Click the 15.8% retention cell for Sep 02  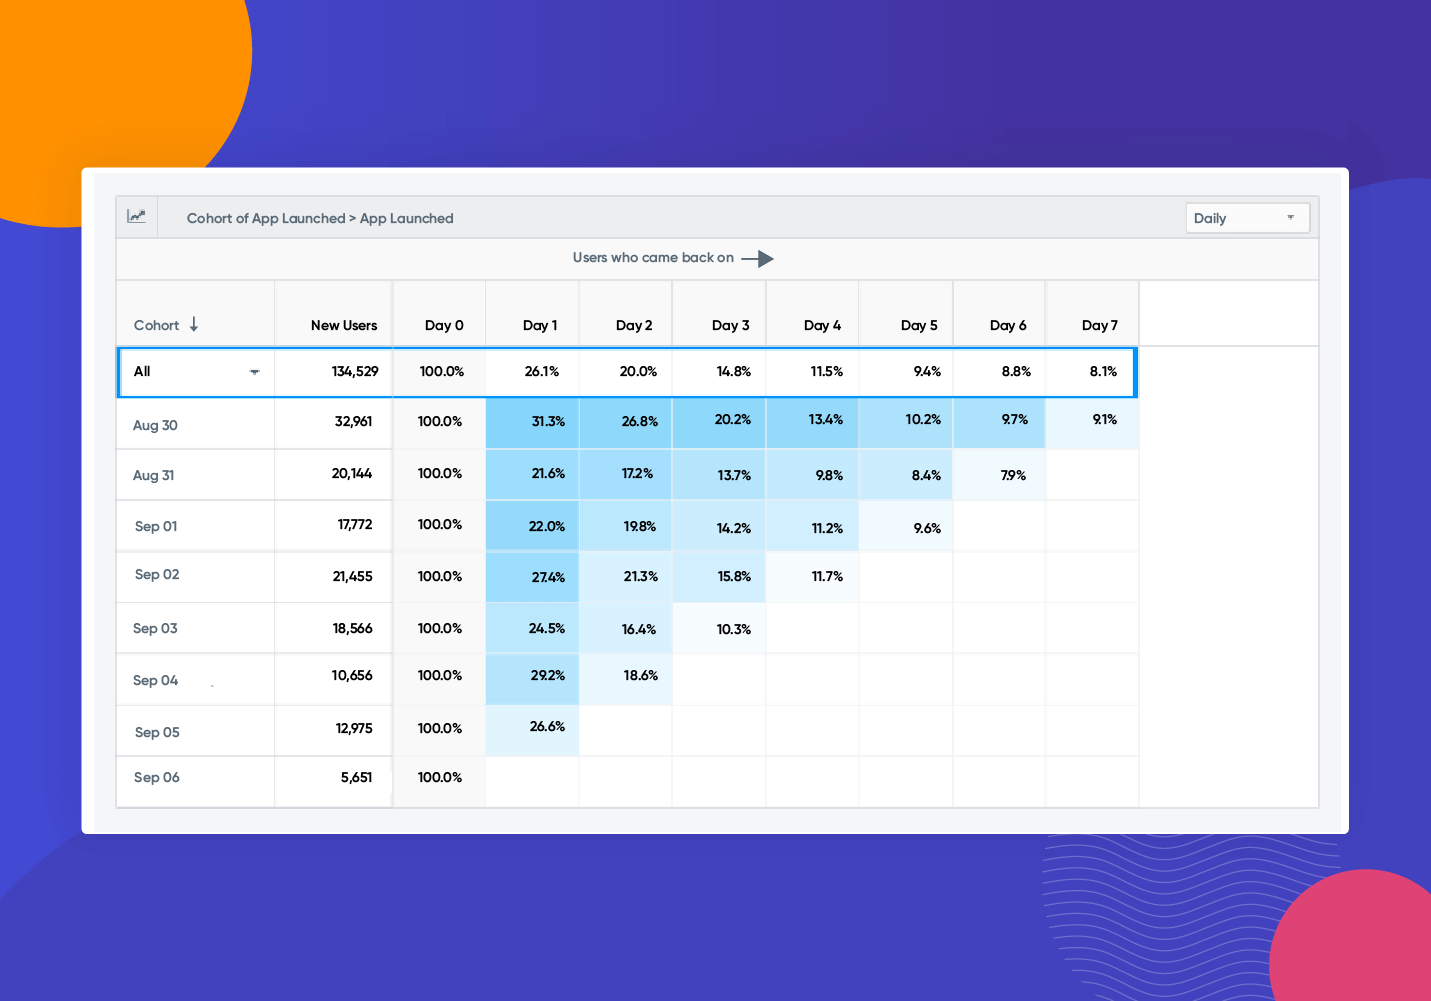(719, 577)
